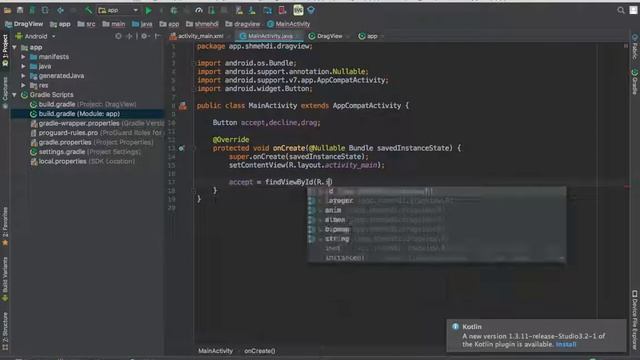Hide the Project panel with the hide icon
Screen dimensions: 640x360
point(158,36)
